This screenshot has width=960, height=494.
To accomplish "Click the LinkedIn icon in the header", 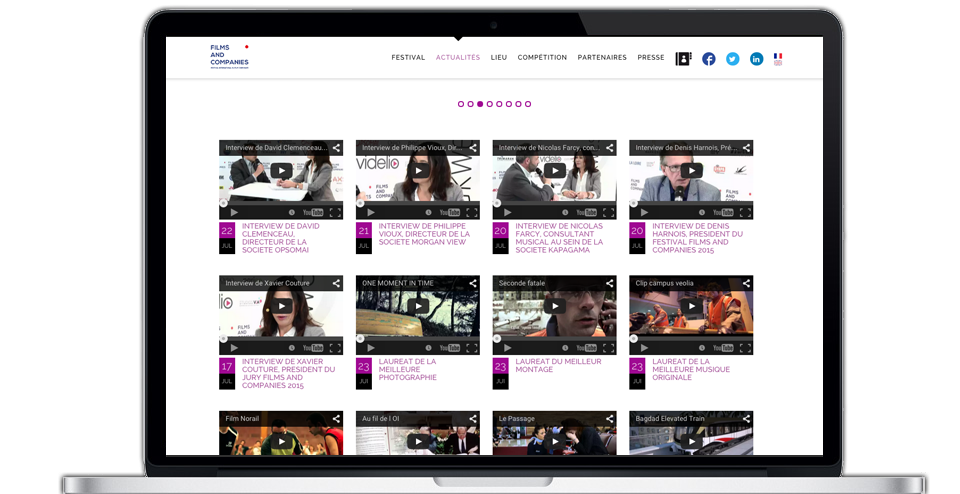I will coord(757,59).
